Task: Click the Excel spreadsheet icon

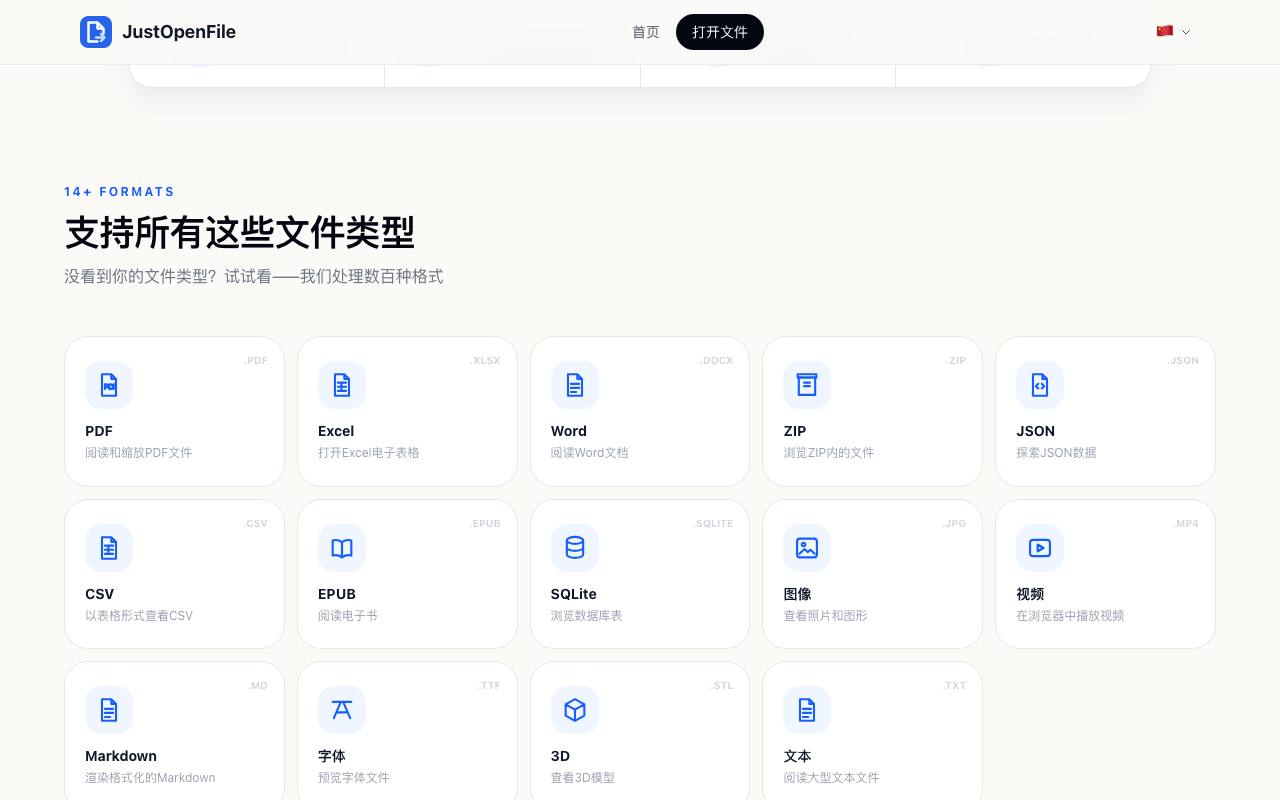Action: [x=342, y=385]
